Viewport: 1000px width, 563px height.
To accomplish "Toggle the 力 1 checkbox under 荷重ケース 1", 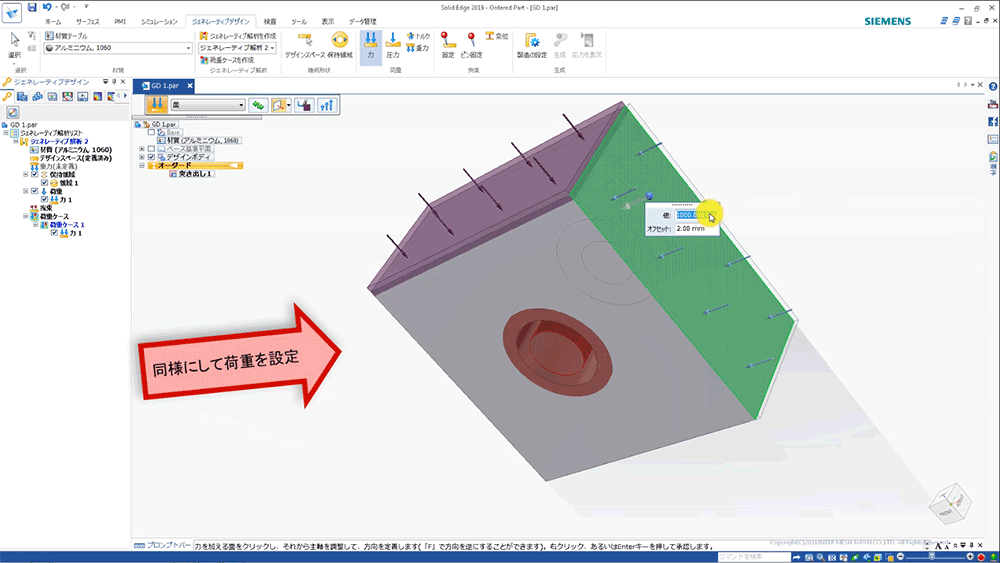I will [54, 233].
